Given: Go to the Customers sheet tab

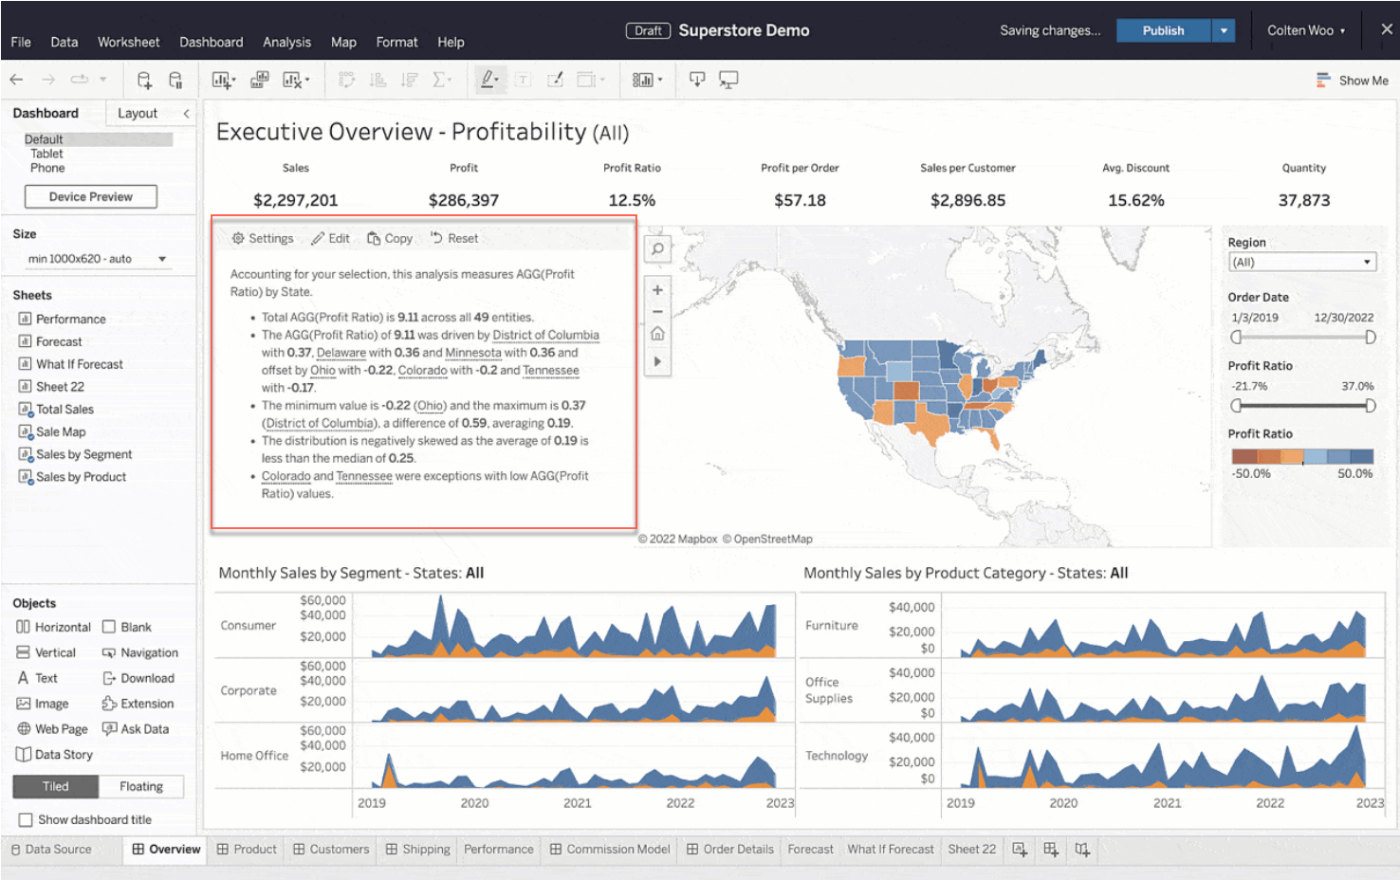Looking at the screenshot, I should point(331,849).
